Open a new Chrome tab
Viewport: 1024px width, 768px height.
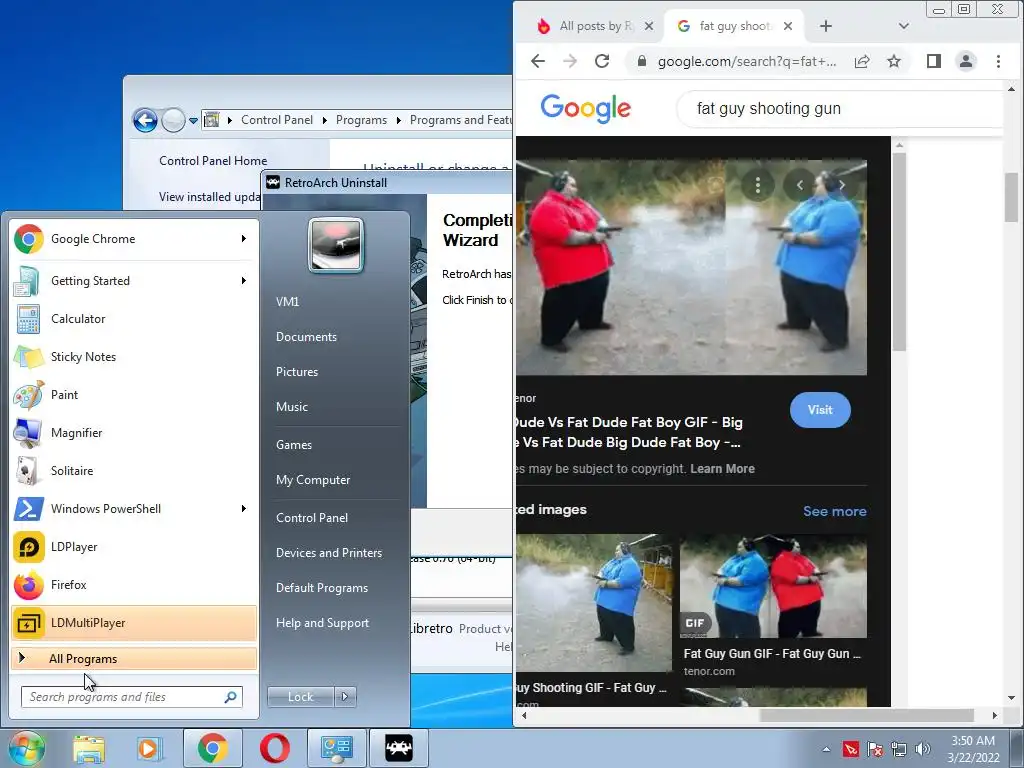pos(825,26)
